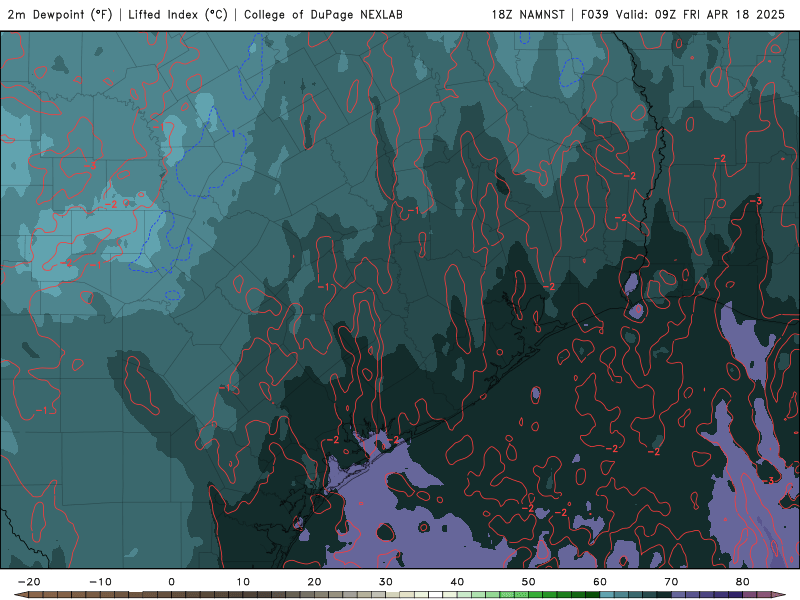The height and width of the screenshot is (600, 800).
Task: Click the '10' color scale tick label
Action: (x=243, y=582)
